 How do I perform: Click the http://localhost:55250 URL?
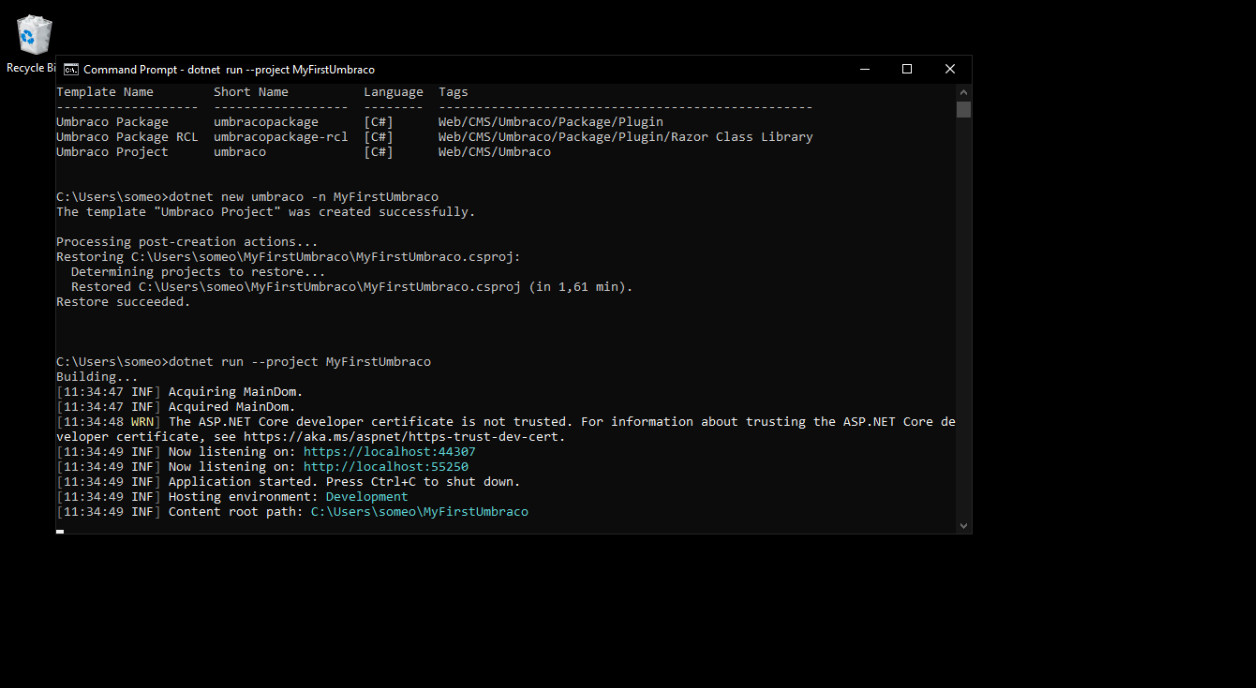[385, 467]
